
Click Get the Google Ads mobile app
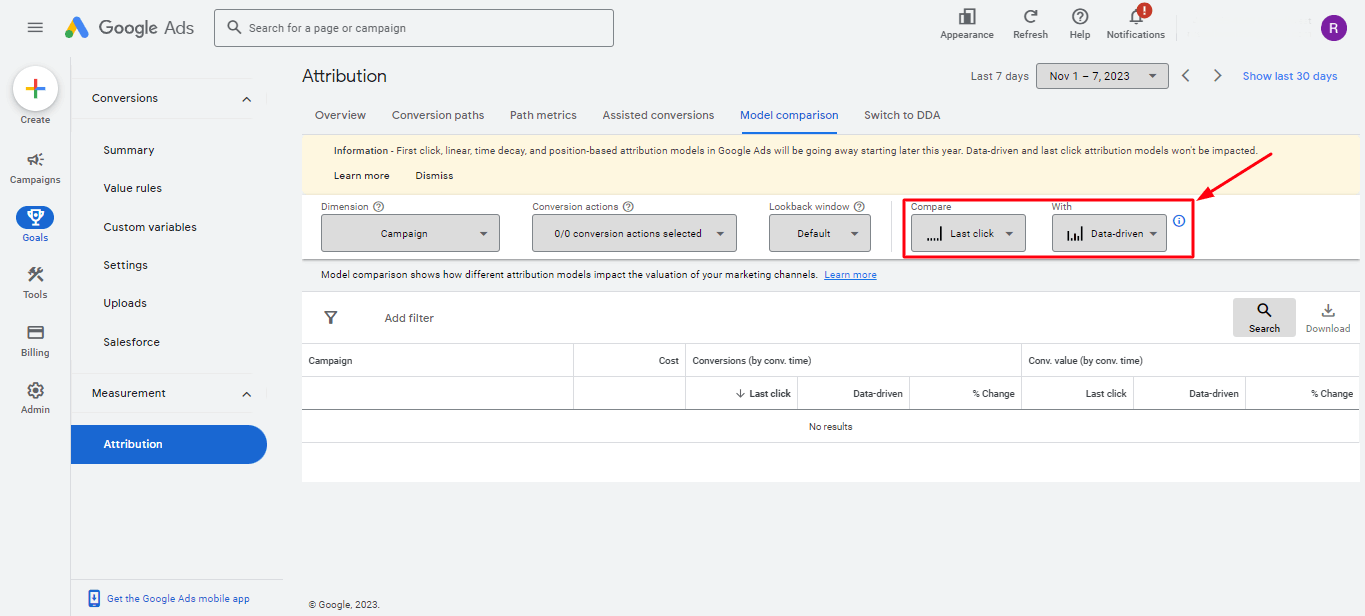pos(178,599)
